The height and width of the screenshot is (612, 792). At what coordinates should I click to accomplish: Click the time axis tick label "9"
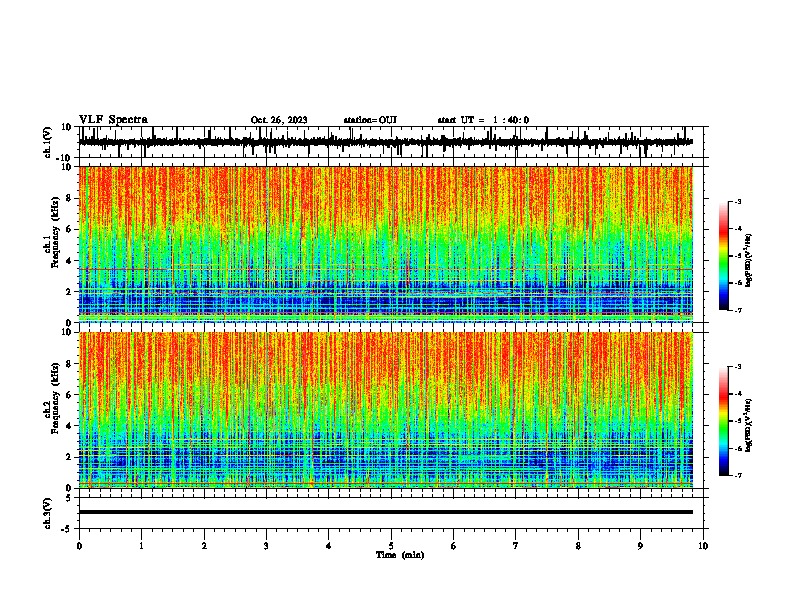640,546
